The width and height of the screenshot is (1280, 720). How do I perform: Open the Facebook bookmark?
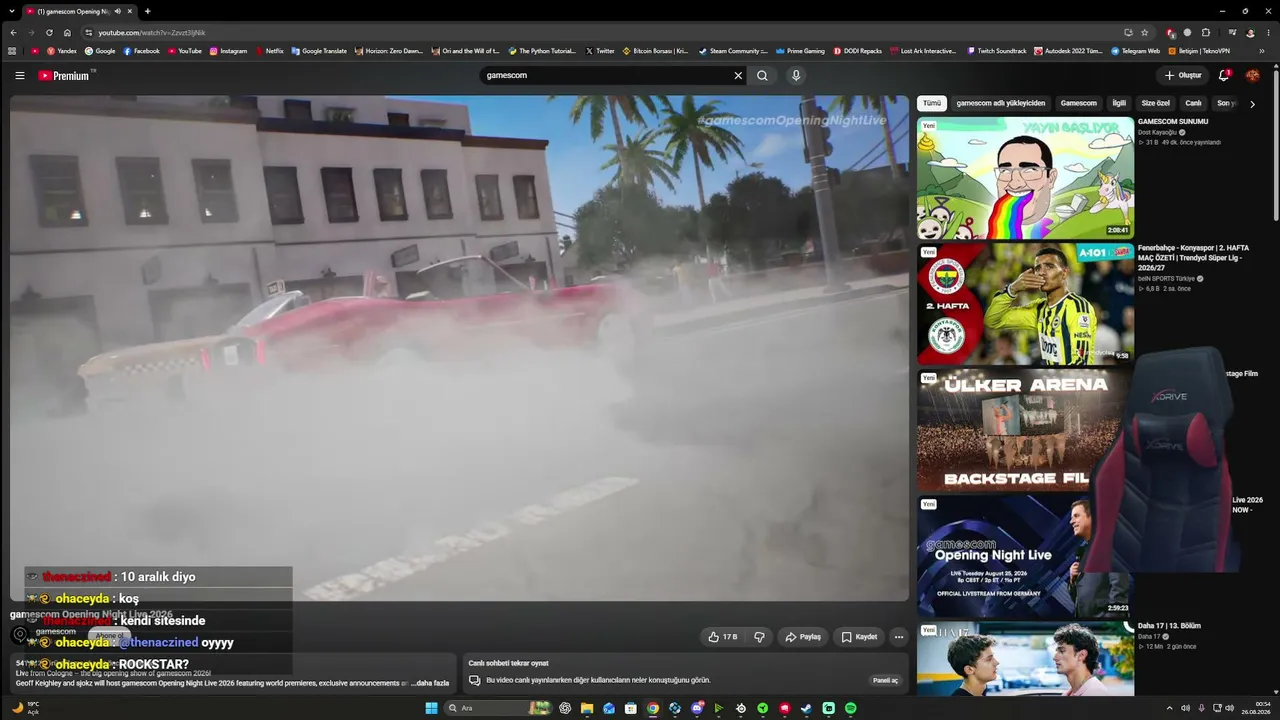(x=141, y=51)
